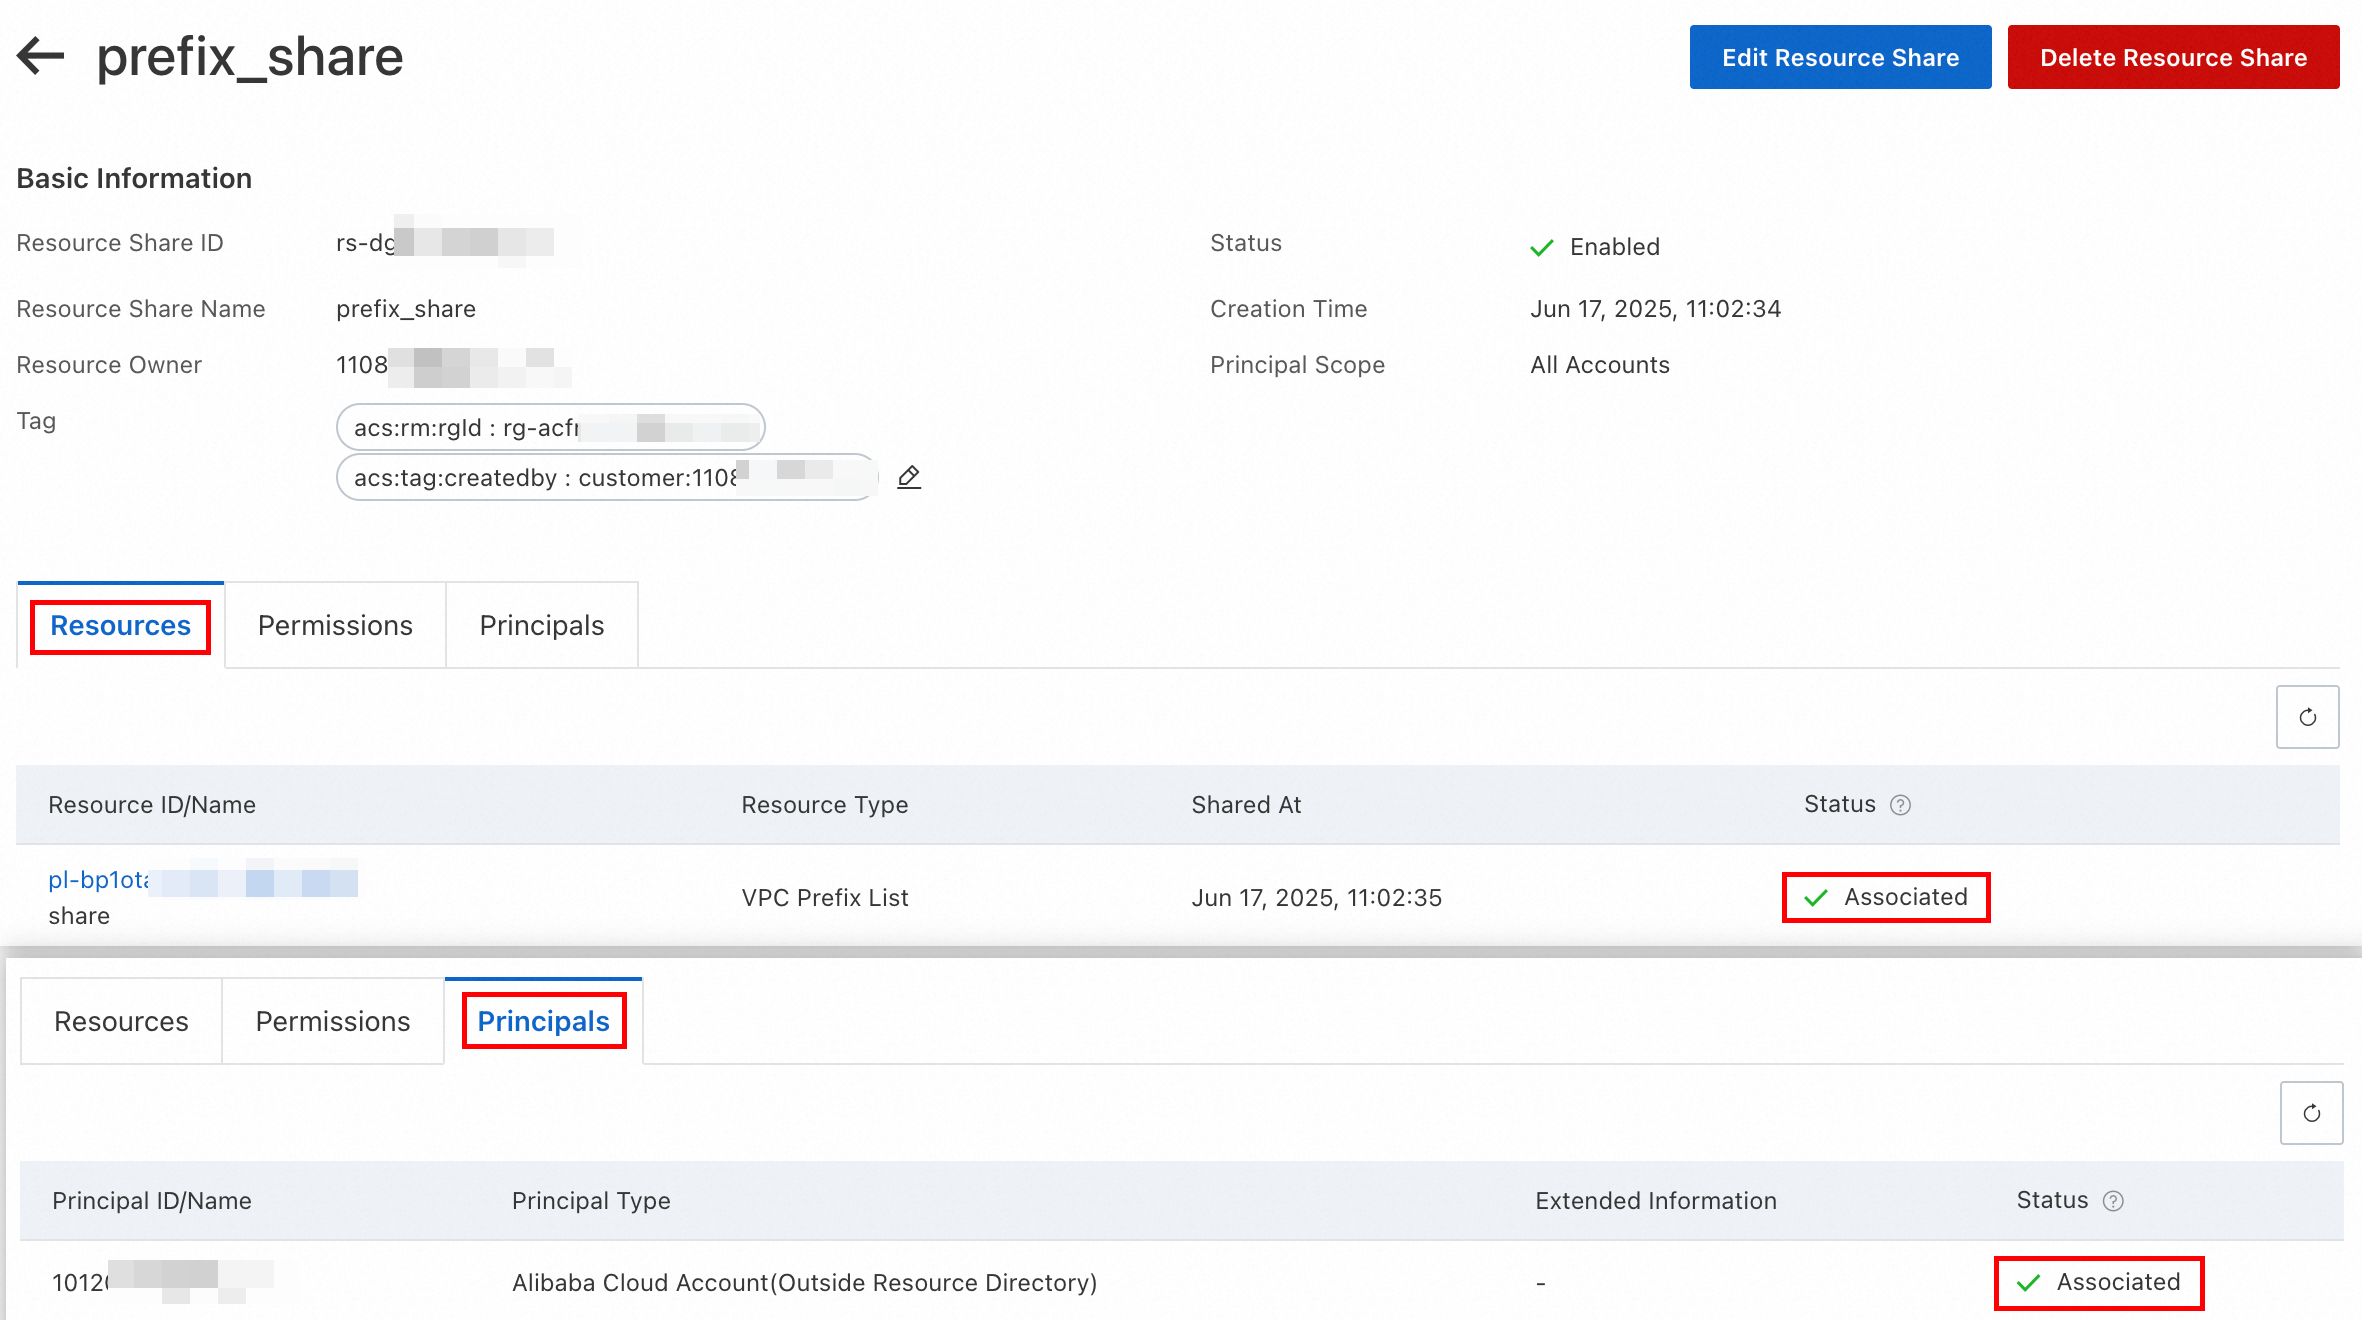Click the Associated checkmark in the VPC Prefix List row
The height and width of the screenshot is (1320, 2362).
point(1816,898)
